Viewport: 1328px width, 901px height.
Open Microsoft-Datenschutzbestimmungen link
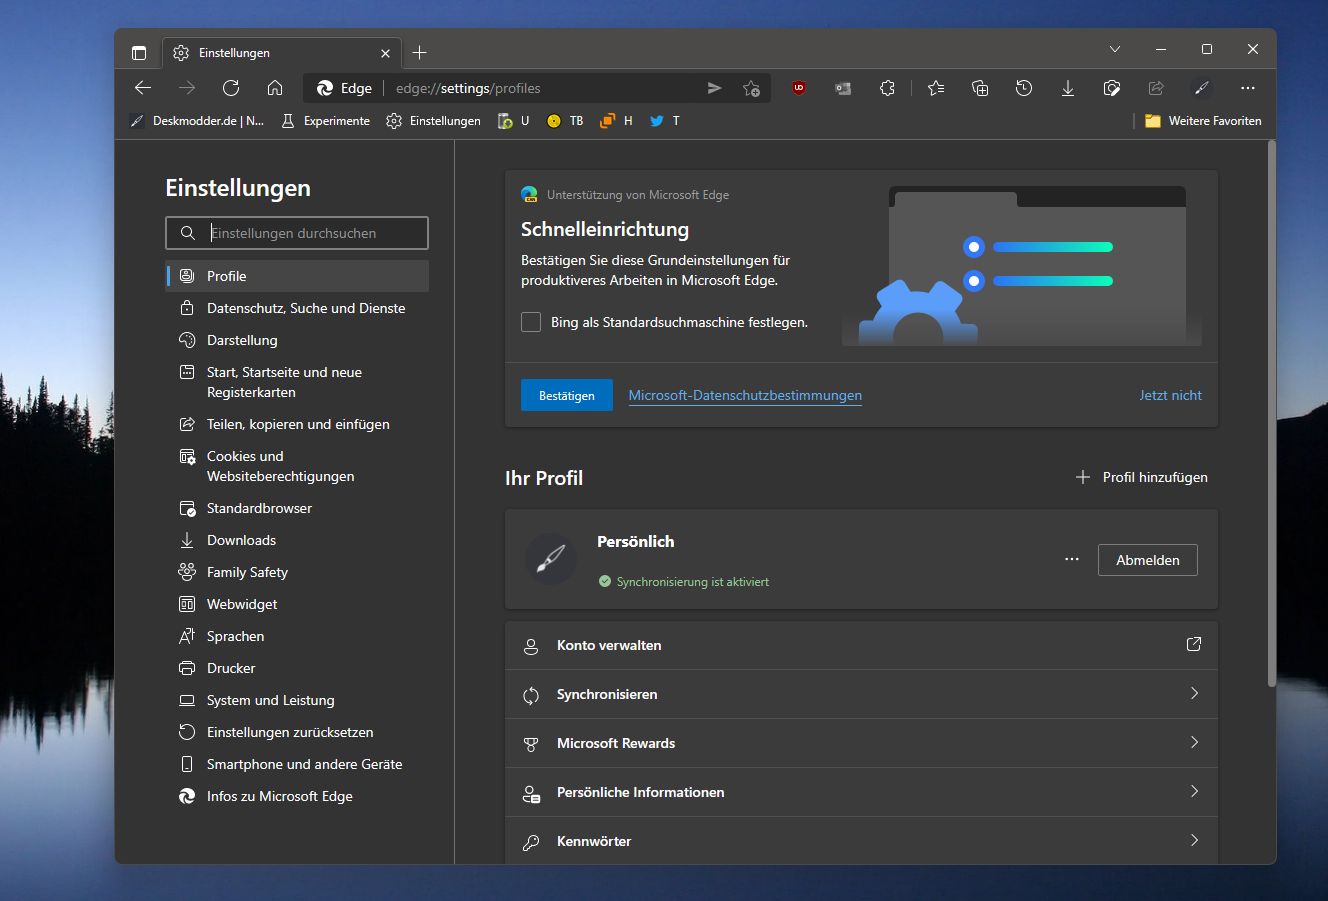(745, 395)
